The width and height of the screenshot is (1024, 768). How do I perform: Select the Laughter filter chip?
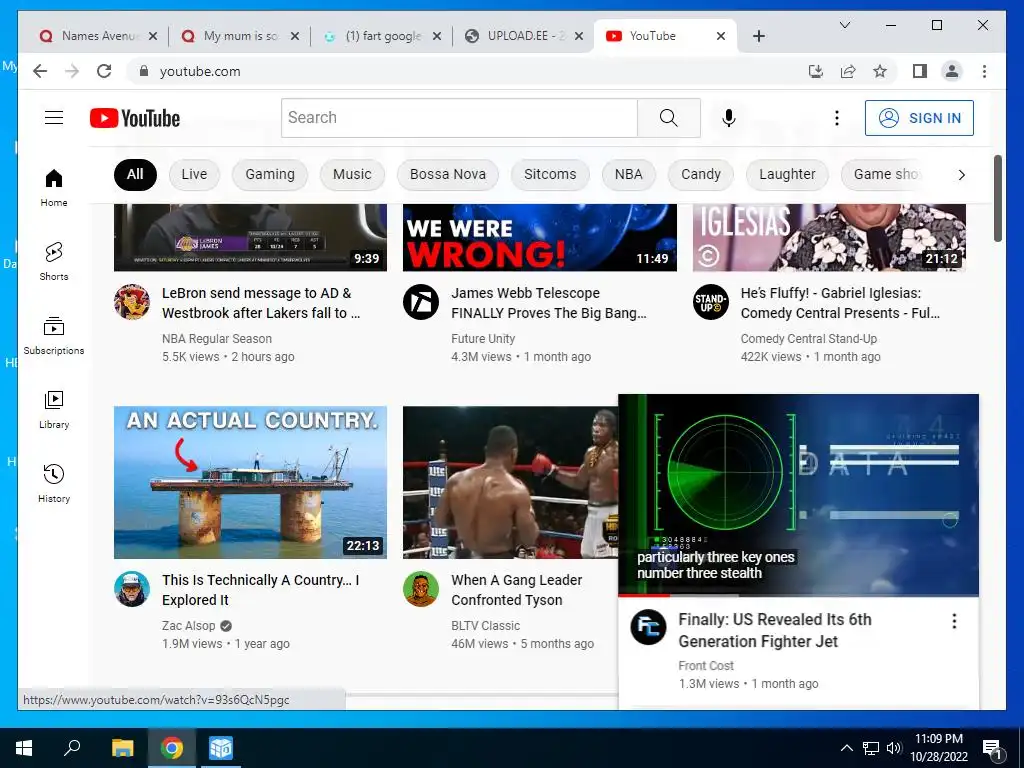coord(787,174)
